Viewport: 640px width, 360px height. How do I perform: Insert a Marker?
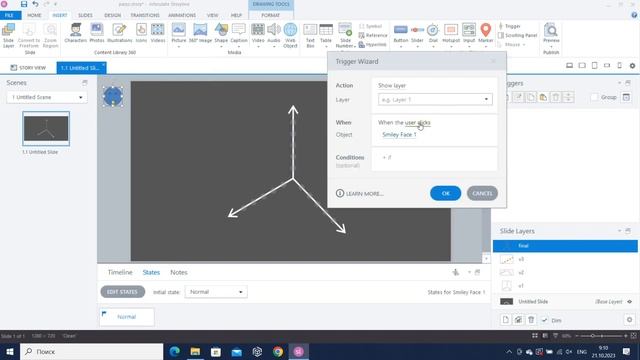(485, 34)
